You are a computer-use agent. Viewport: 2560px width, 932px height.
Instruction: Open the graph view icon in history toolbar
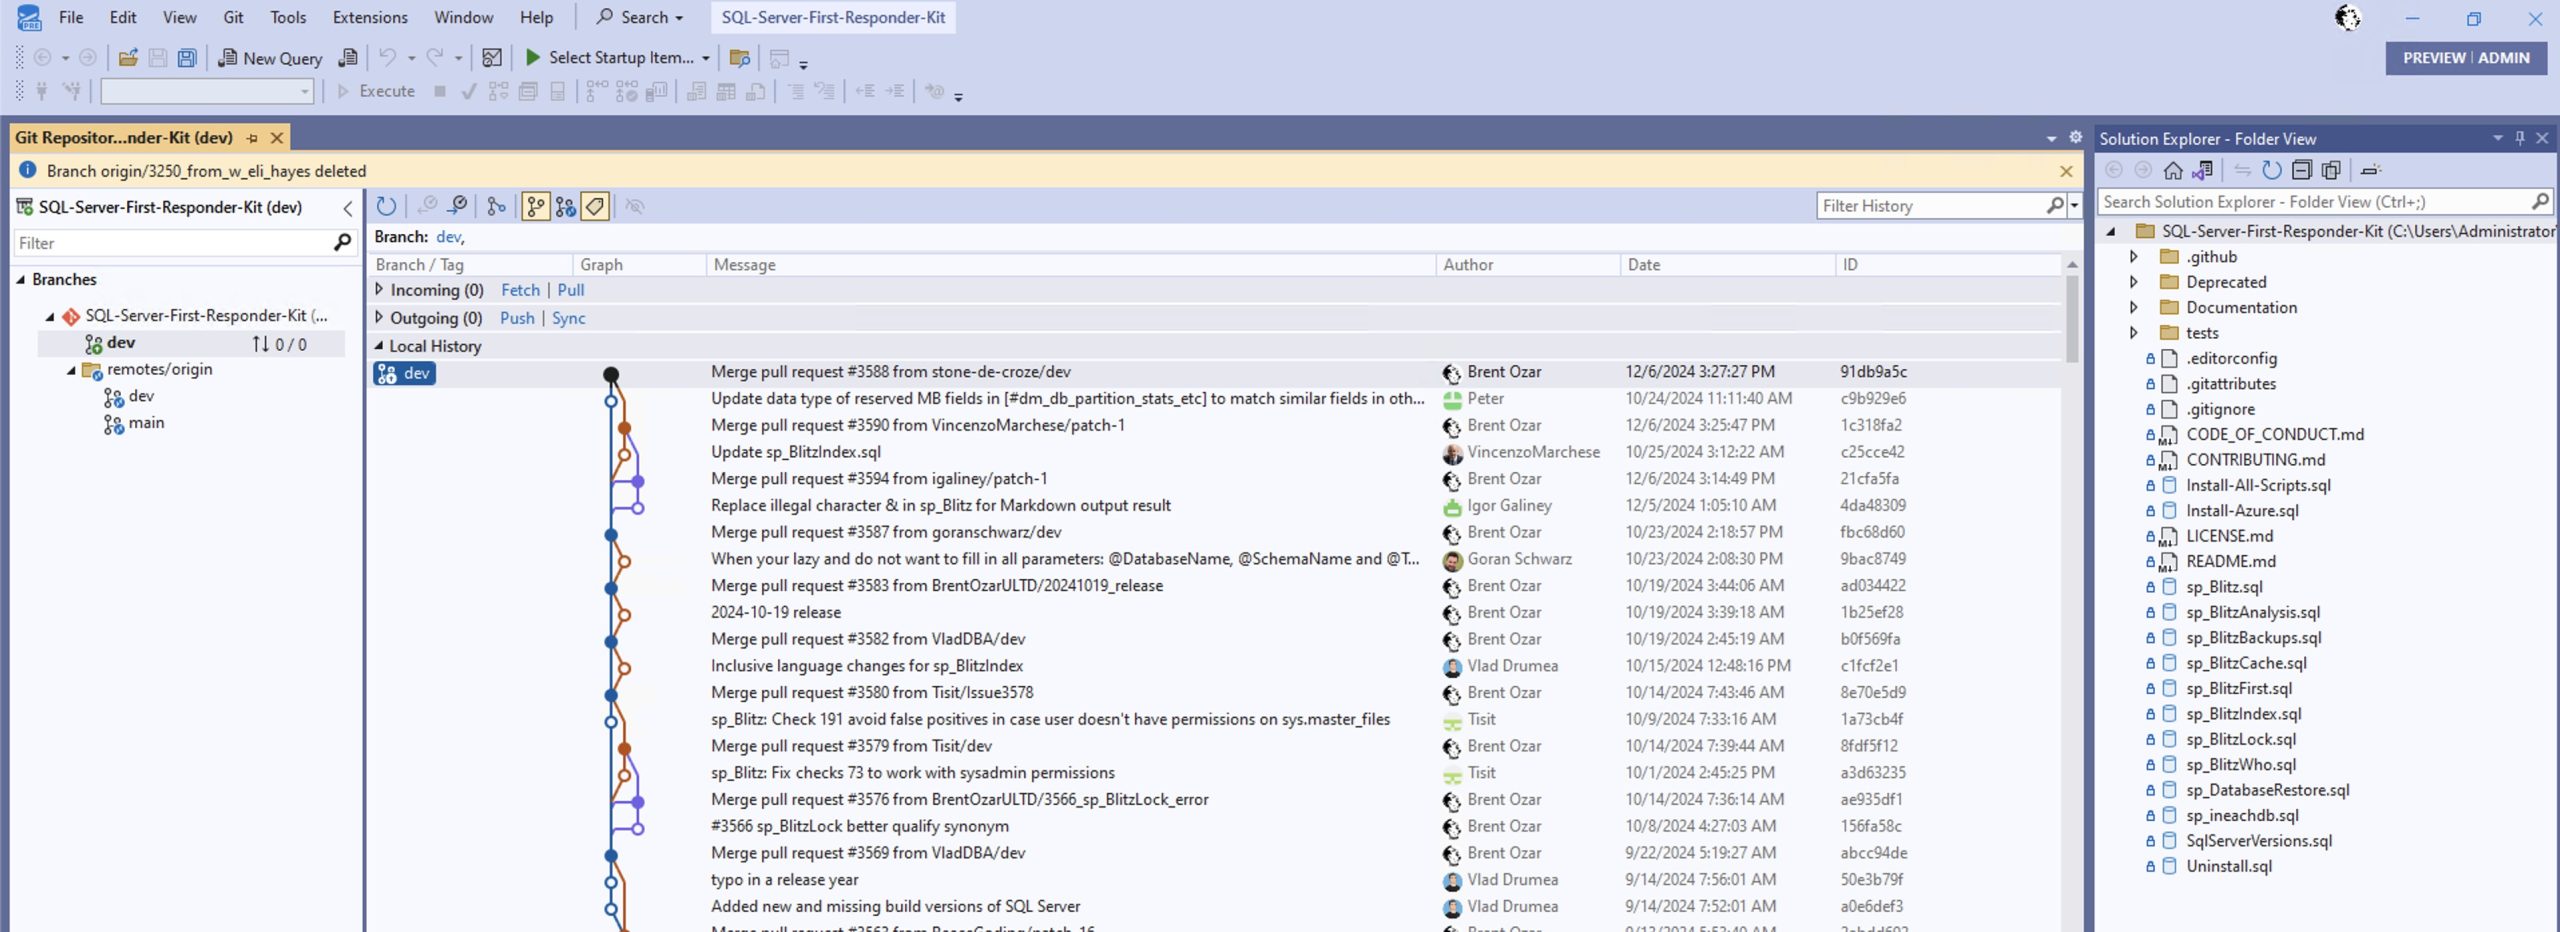tap(496, 206)
